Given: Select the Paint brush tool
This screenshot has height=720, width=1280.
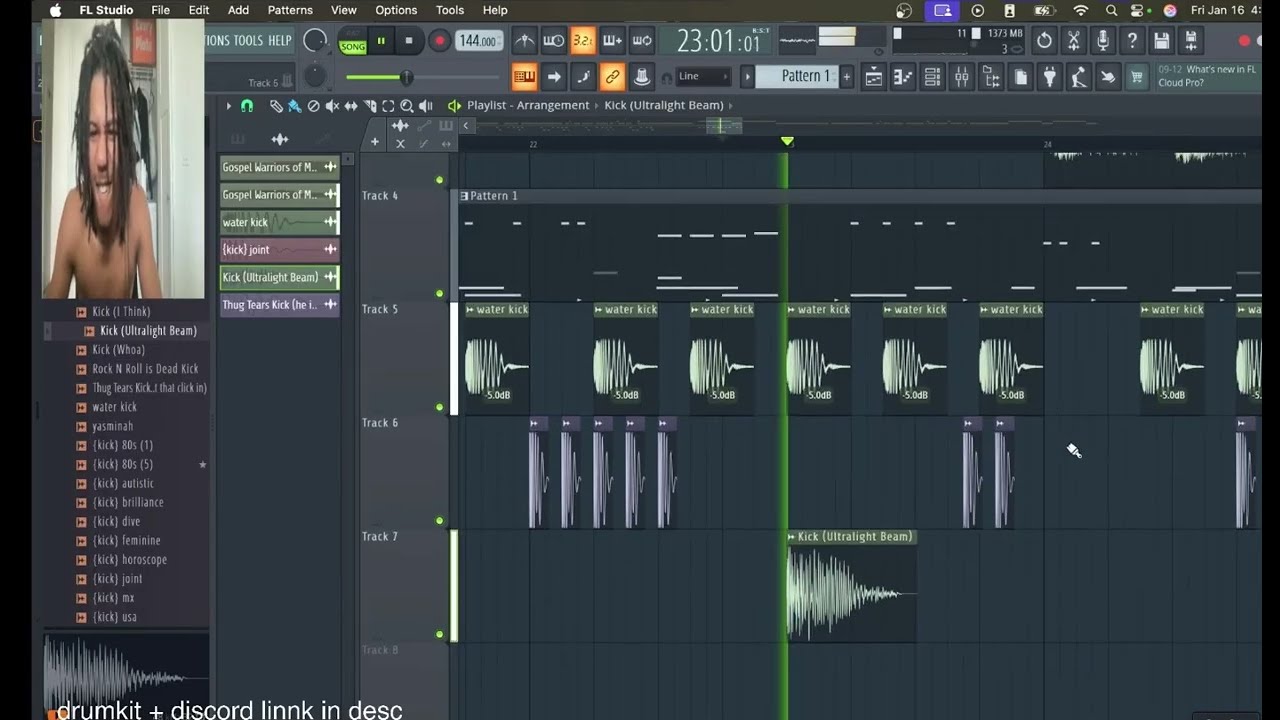Looking at the screenshot, I should [294, 106].
